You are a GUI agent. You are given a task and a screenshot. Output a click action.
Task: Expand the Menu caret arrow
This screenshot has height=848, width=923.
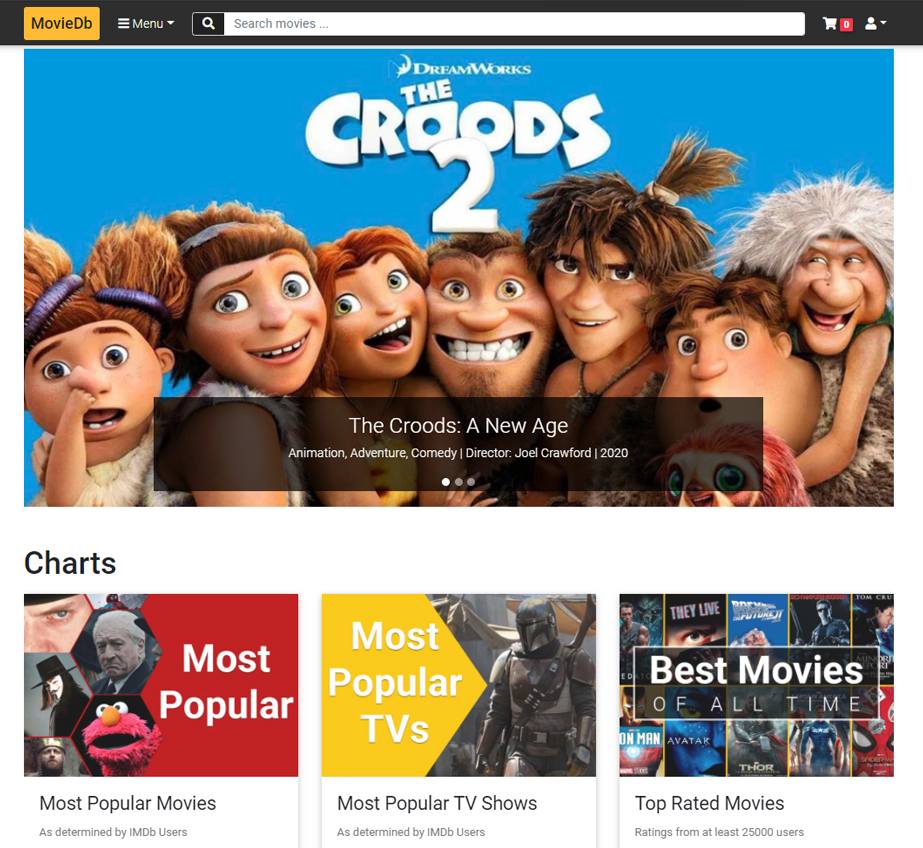(171, 24)
